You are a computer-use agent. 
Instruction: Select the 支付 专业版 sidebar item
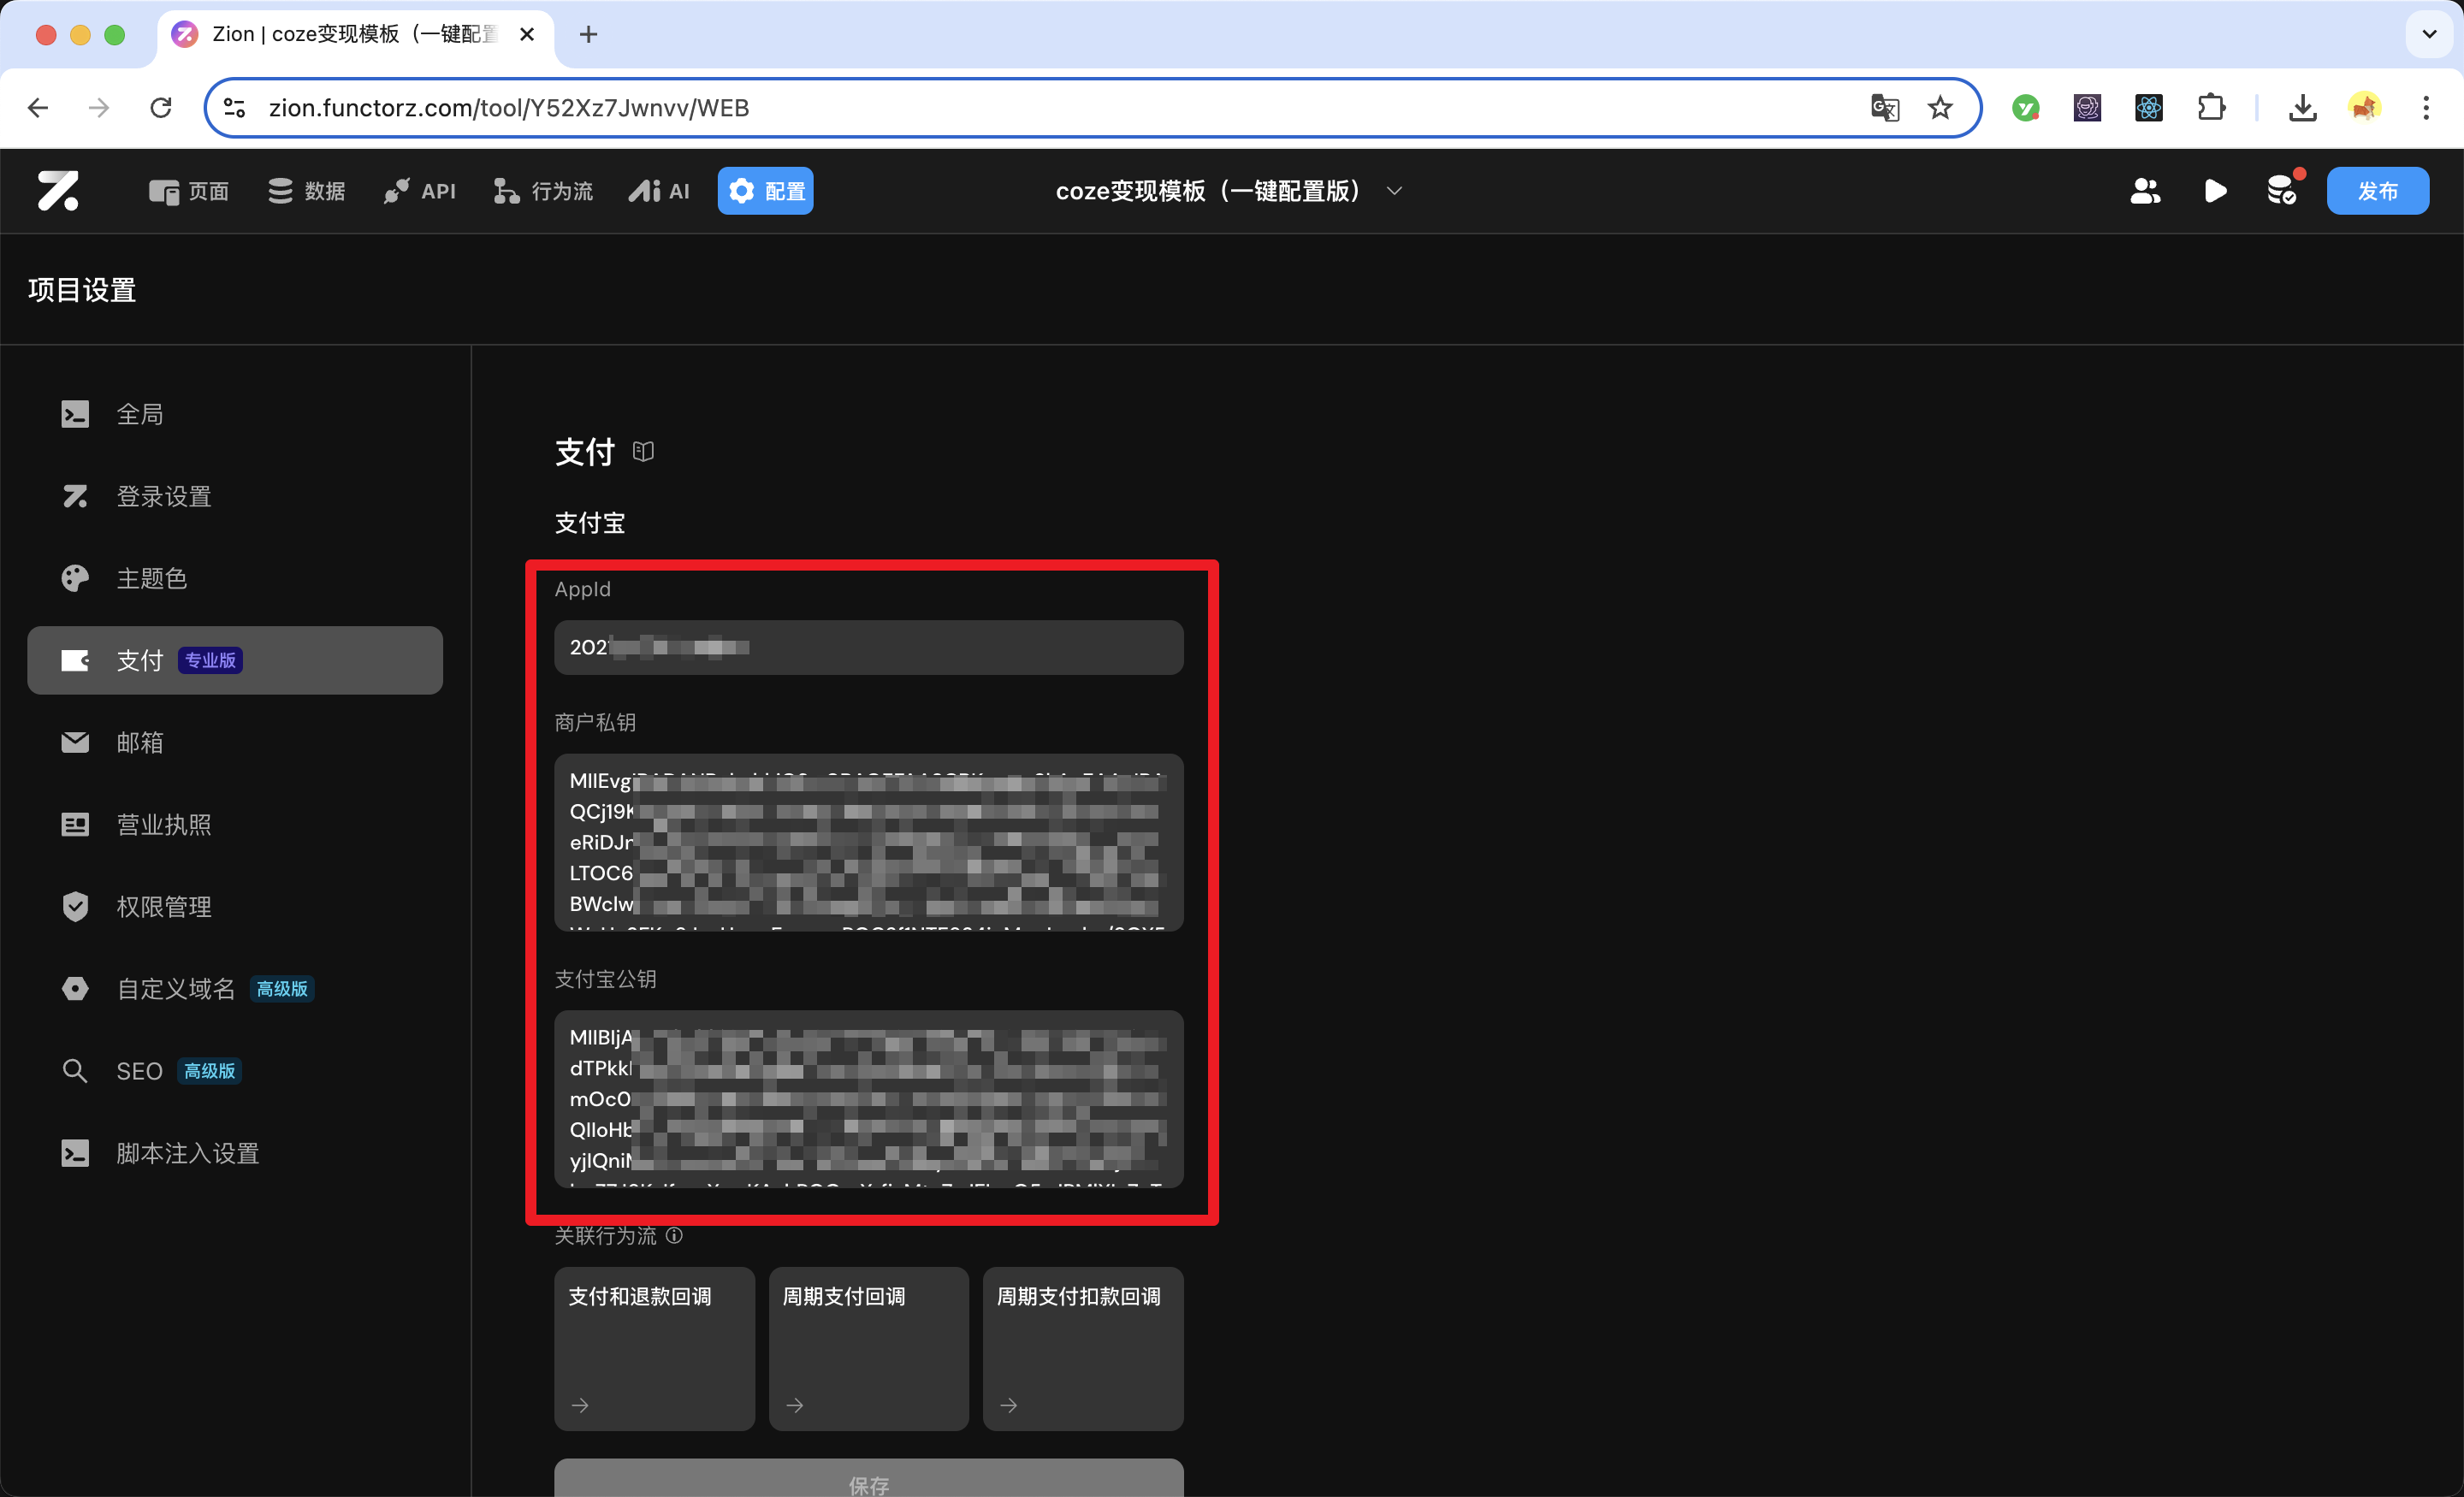pyautogui.click(x=235, y=660)
